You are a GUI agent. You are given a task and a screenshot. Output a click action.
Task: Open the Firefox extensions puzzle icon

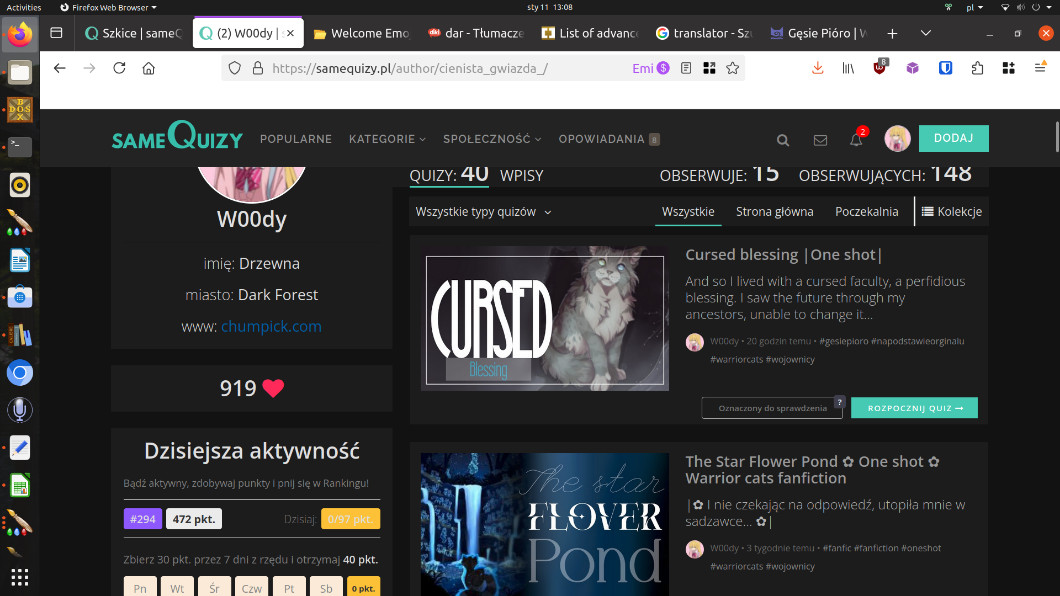977,68
